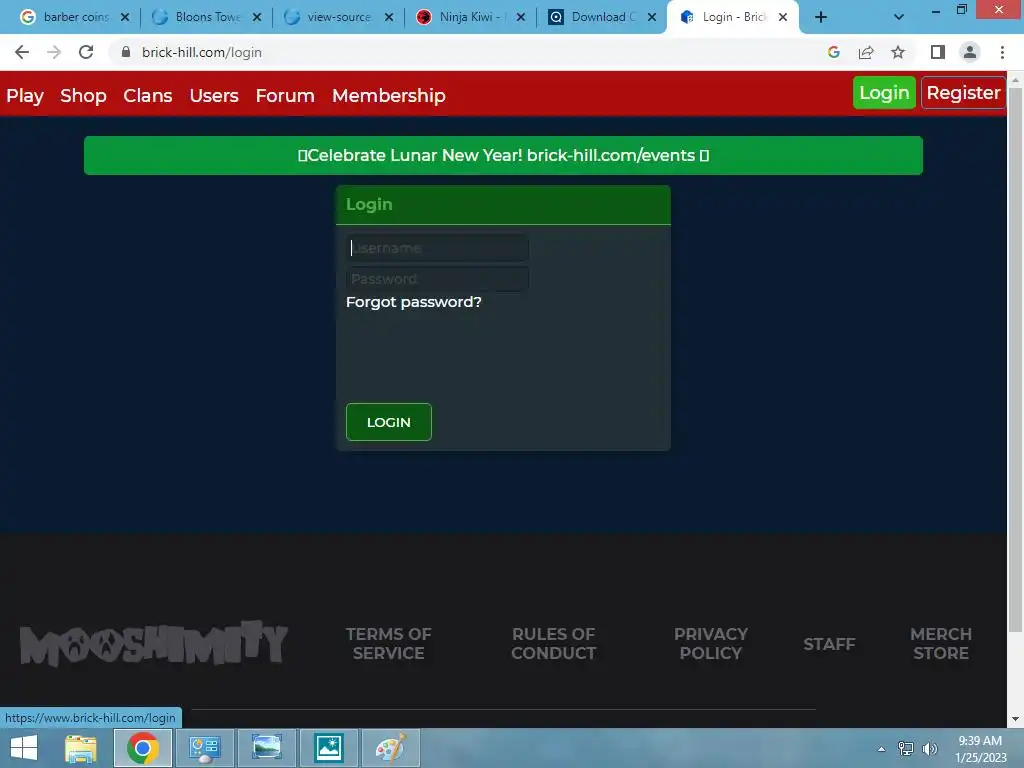Open the Rules of Conduct footer link
Screen dimensions: 1024x768
(553, 643)
